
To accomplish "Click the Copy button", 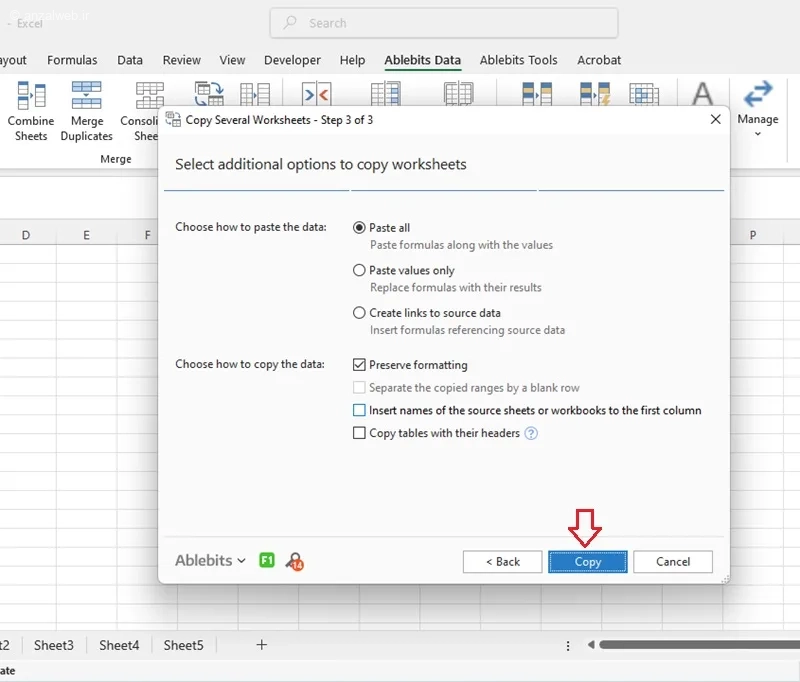I will (x=588, y=561).
